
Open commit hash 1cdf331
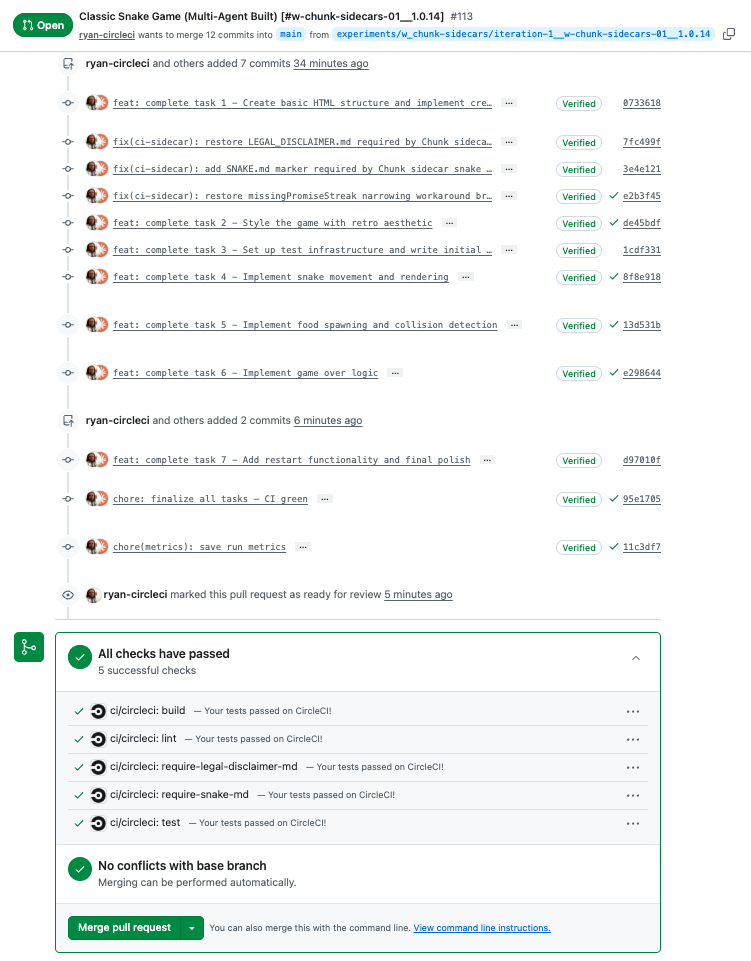pos(641,250)
